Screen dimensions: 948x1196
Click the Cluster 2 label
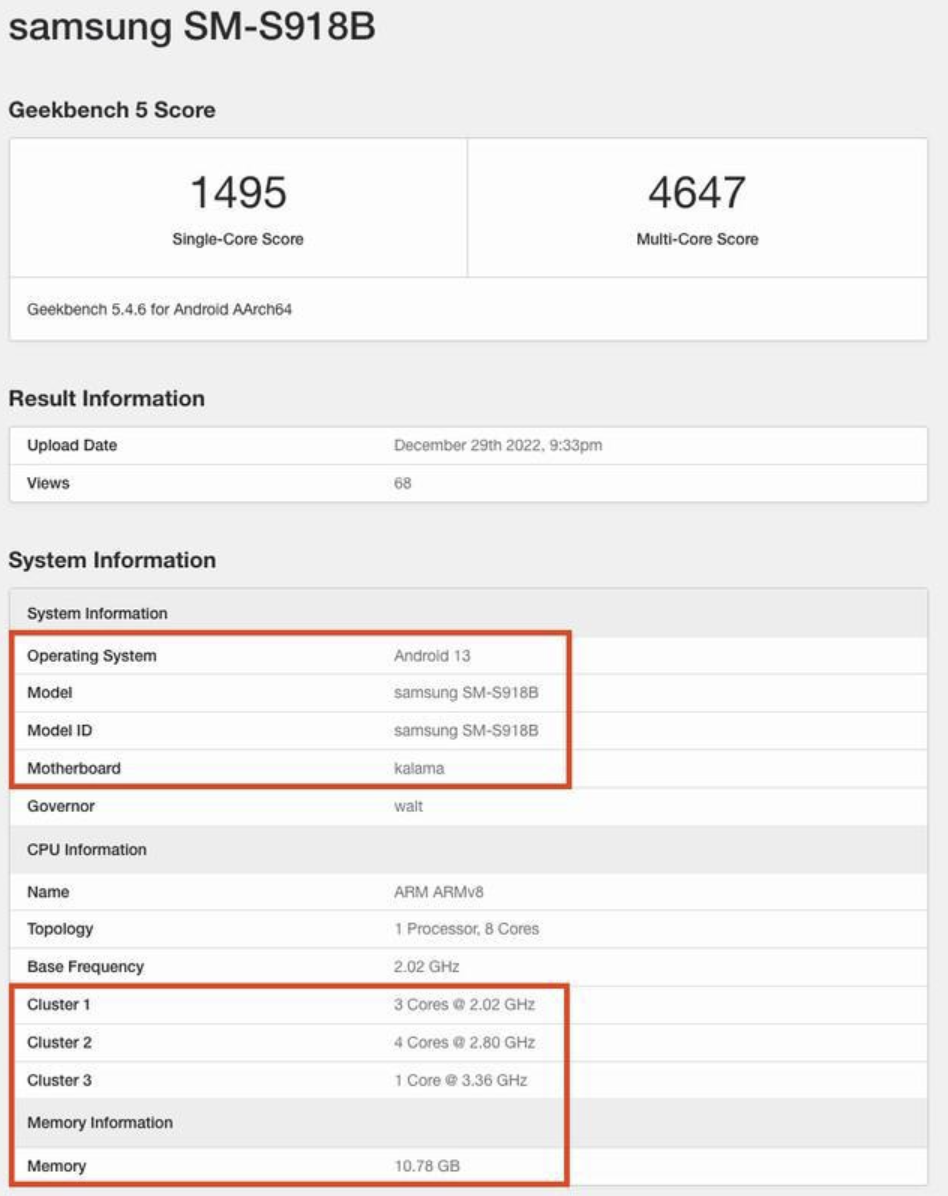point(59,1042)
